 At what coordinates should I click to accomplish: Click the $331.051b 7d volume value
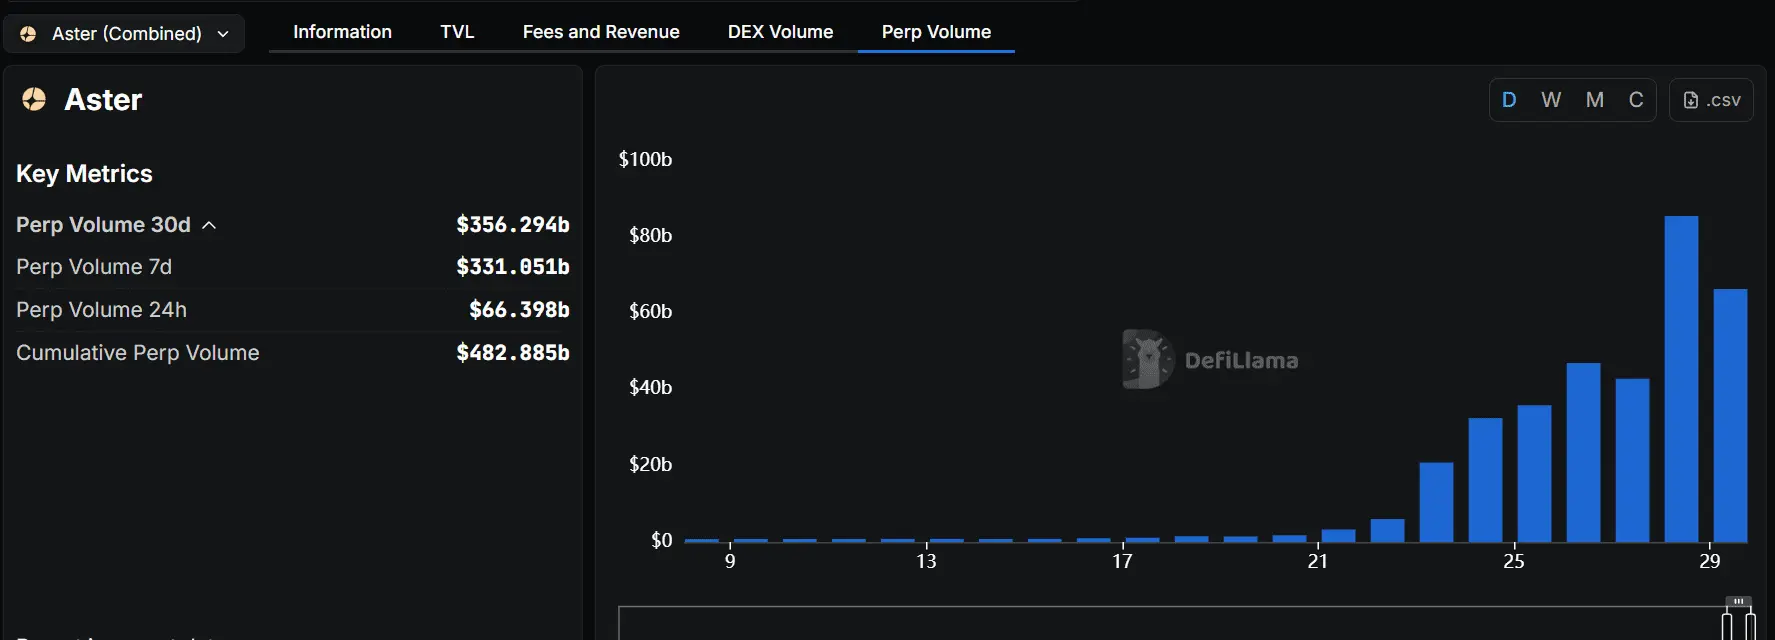[x=513, y=267]
